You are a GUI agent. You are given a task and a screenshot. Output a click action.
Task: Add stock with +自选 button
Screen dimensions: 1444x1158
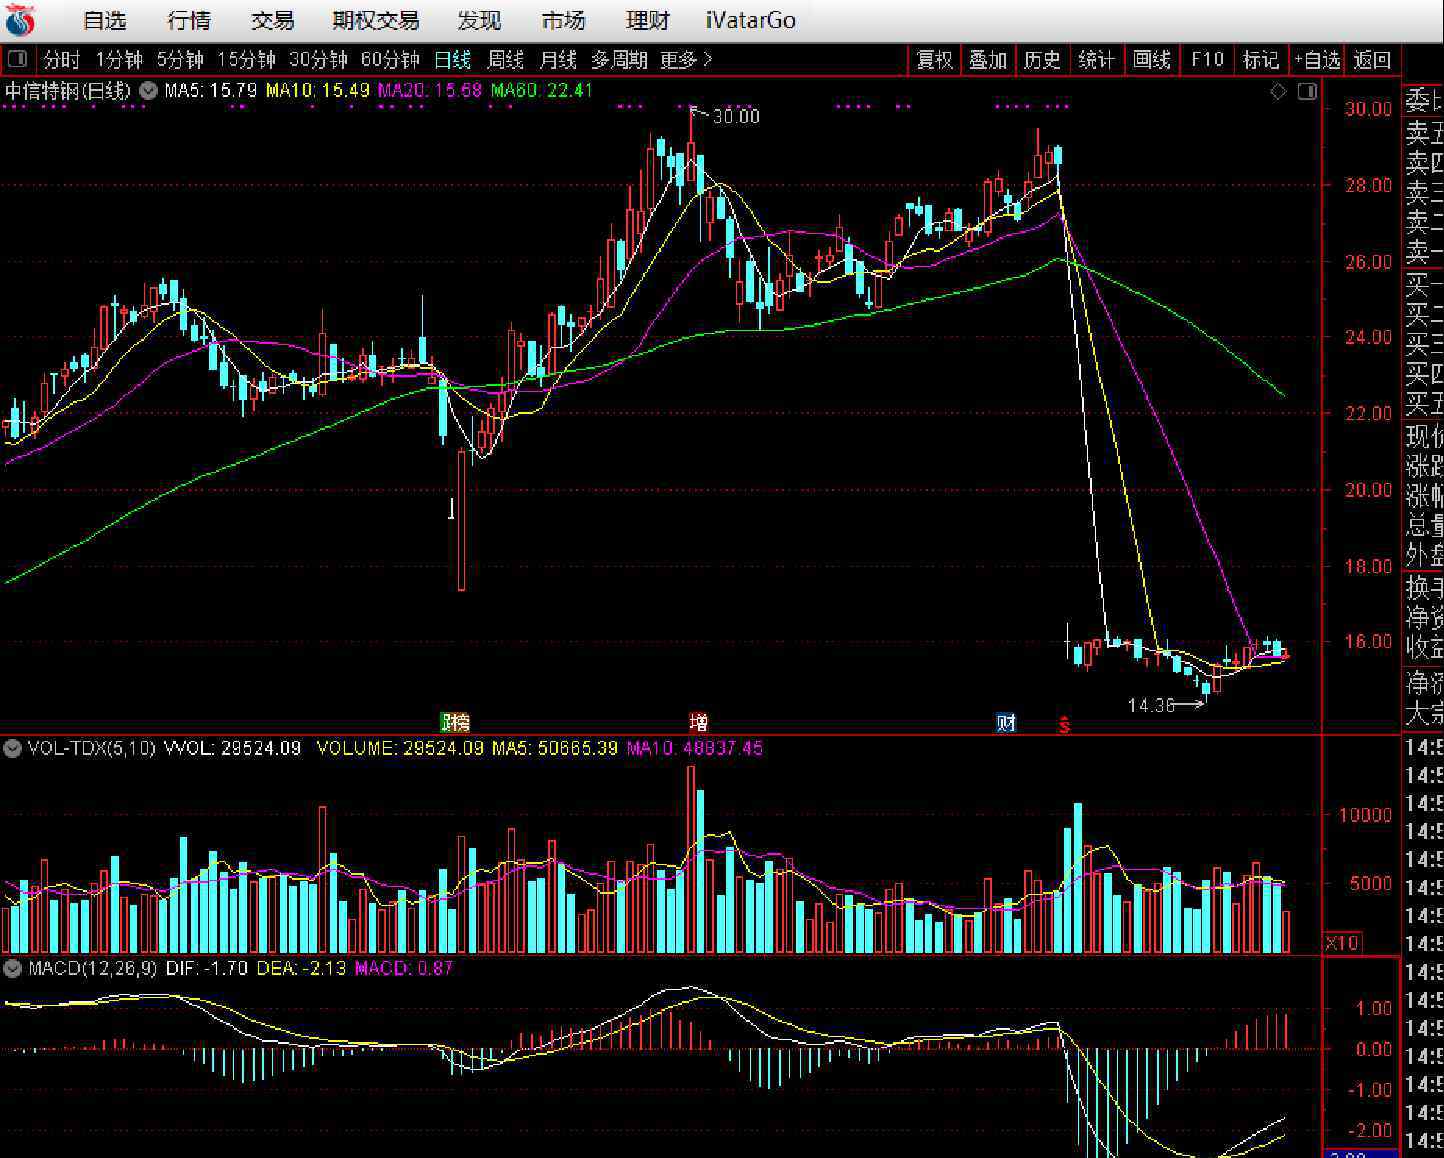pos(1317,60)
